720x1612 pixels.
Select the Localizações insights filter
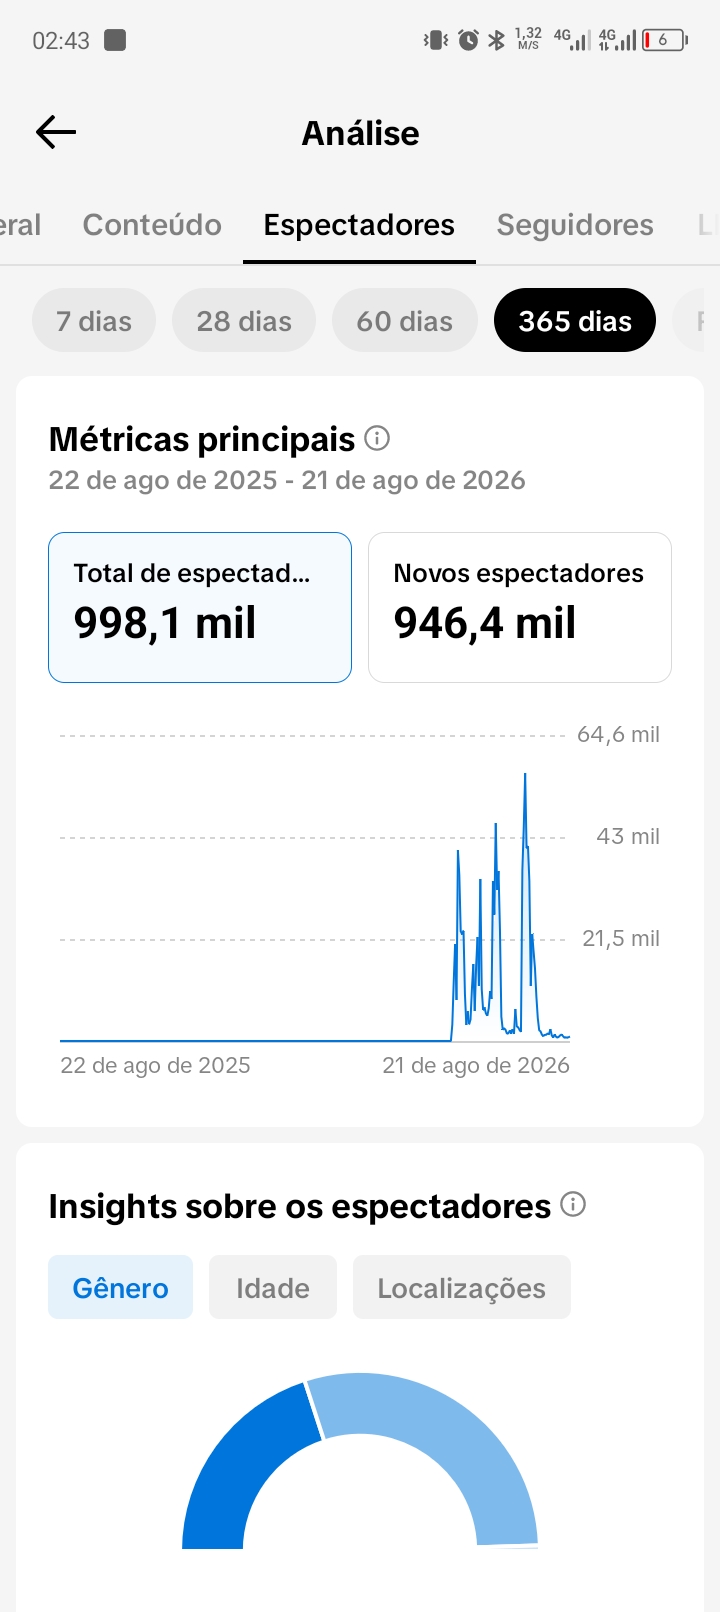[x=462, y=1287]
